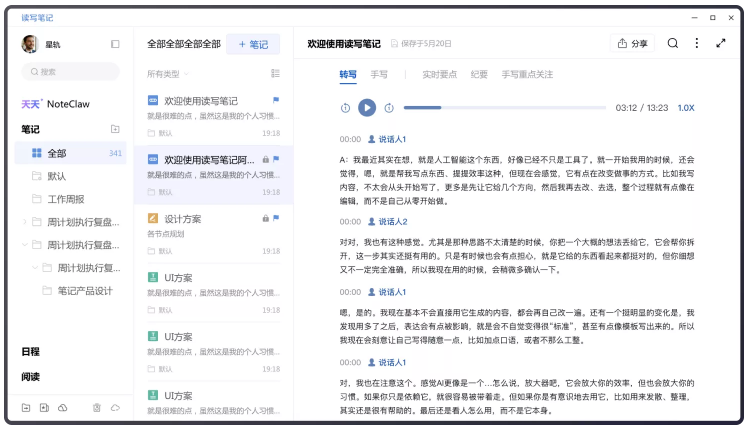Screen dimensions: 747x429
Task: Open the 实时要点 tab
Action: tap(440, 74)
